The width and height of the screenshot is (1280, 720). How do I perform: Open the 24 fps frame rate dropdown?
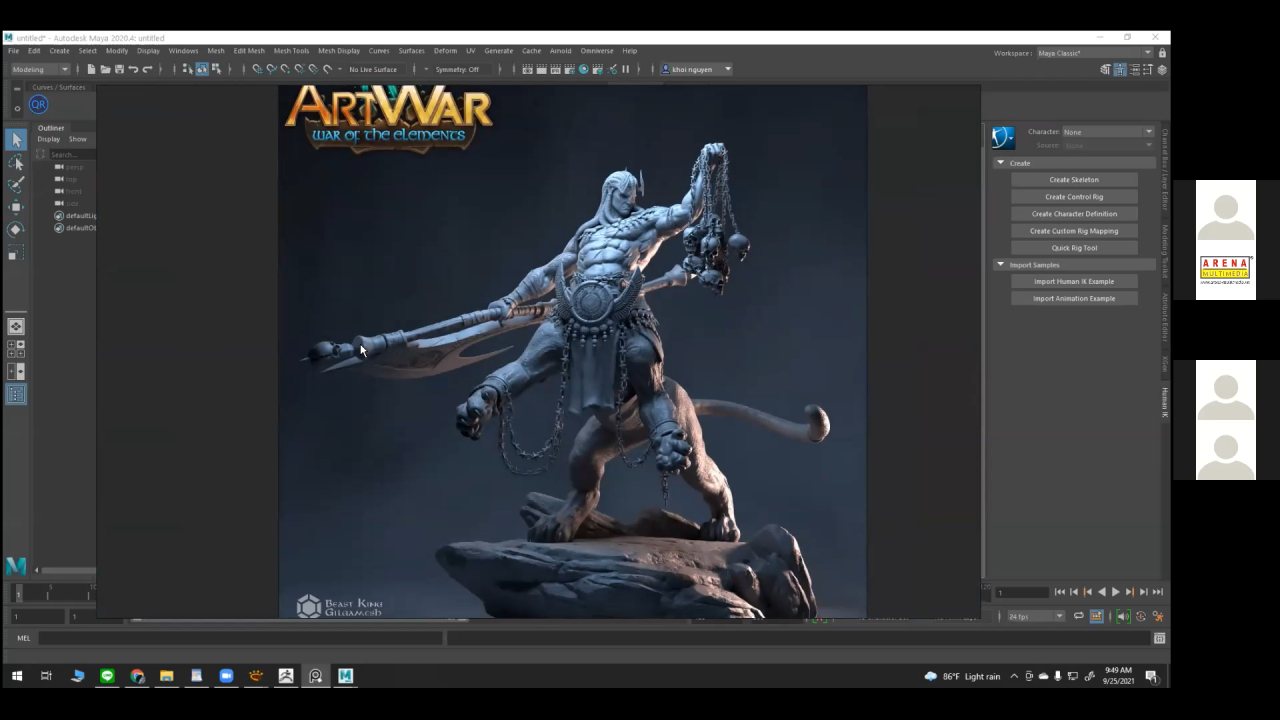(x=1036, y=616)
